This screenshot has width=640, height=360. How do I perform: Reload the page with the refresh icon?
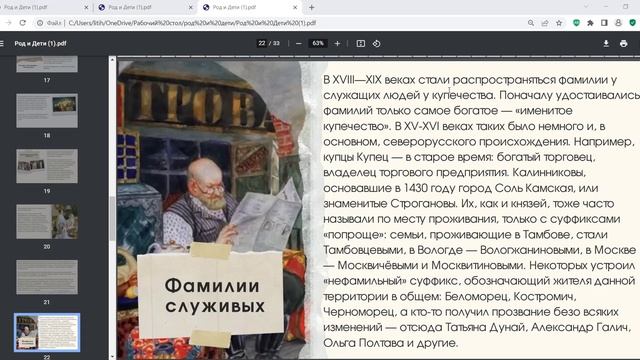pyautogui.click(x=22, y=23)
